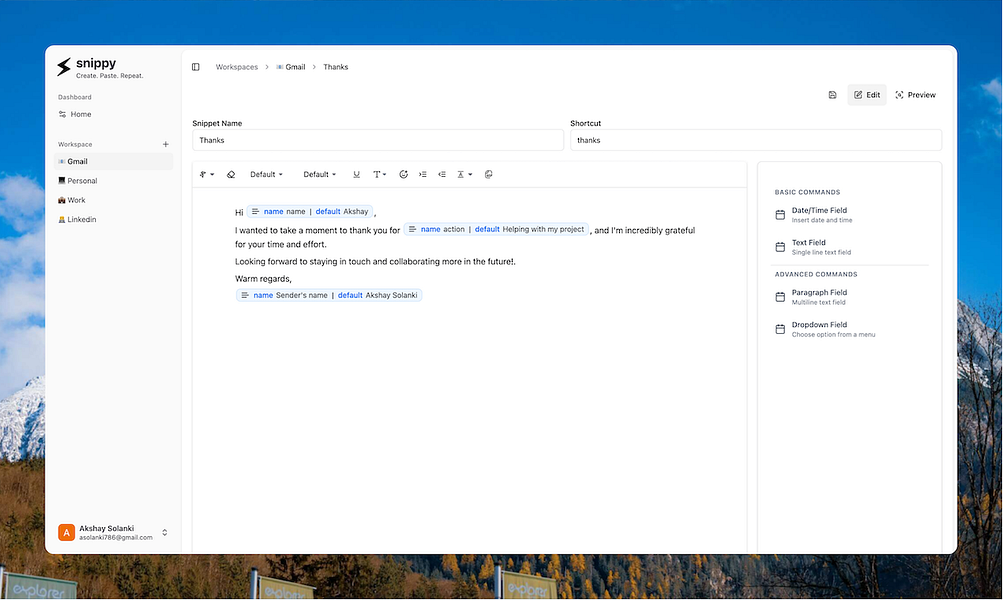Click the sticker icon at toolbar end

[489, 174]
